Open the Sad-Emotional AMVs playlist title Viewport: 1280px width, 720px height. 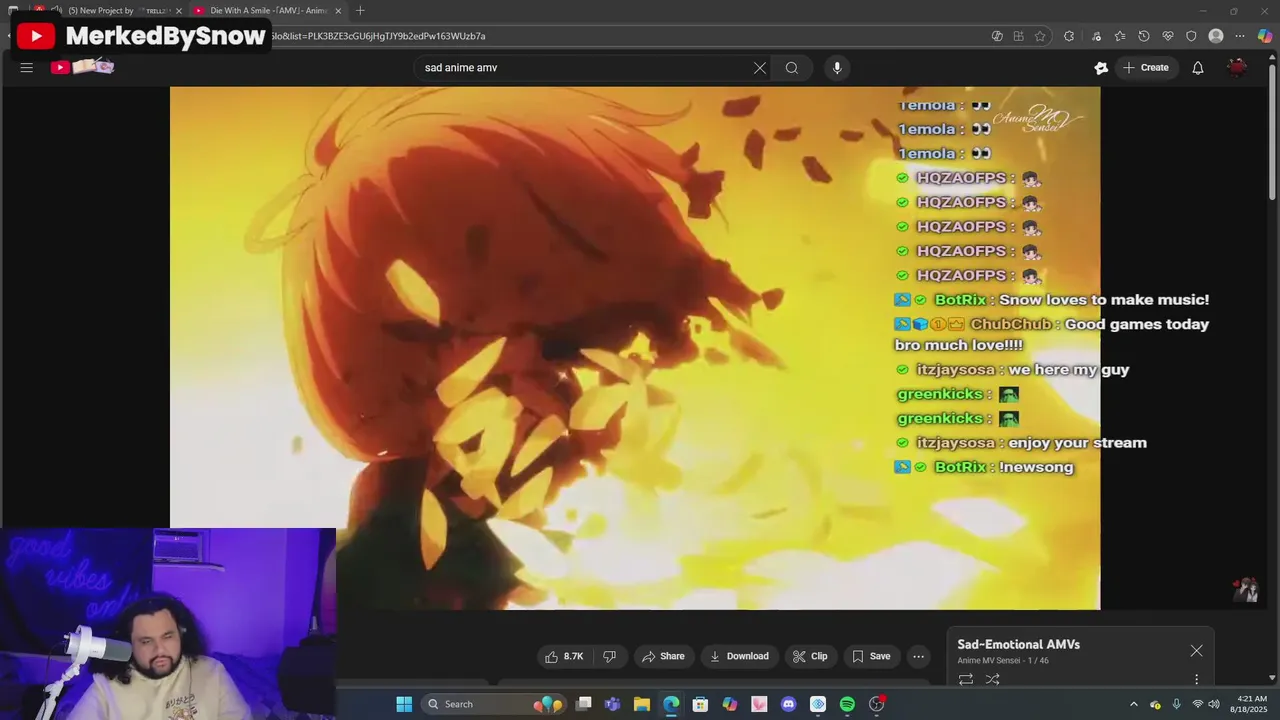[1018, 645]
